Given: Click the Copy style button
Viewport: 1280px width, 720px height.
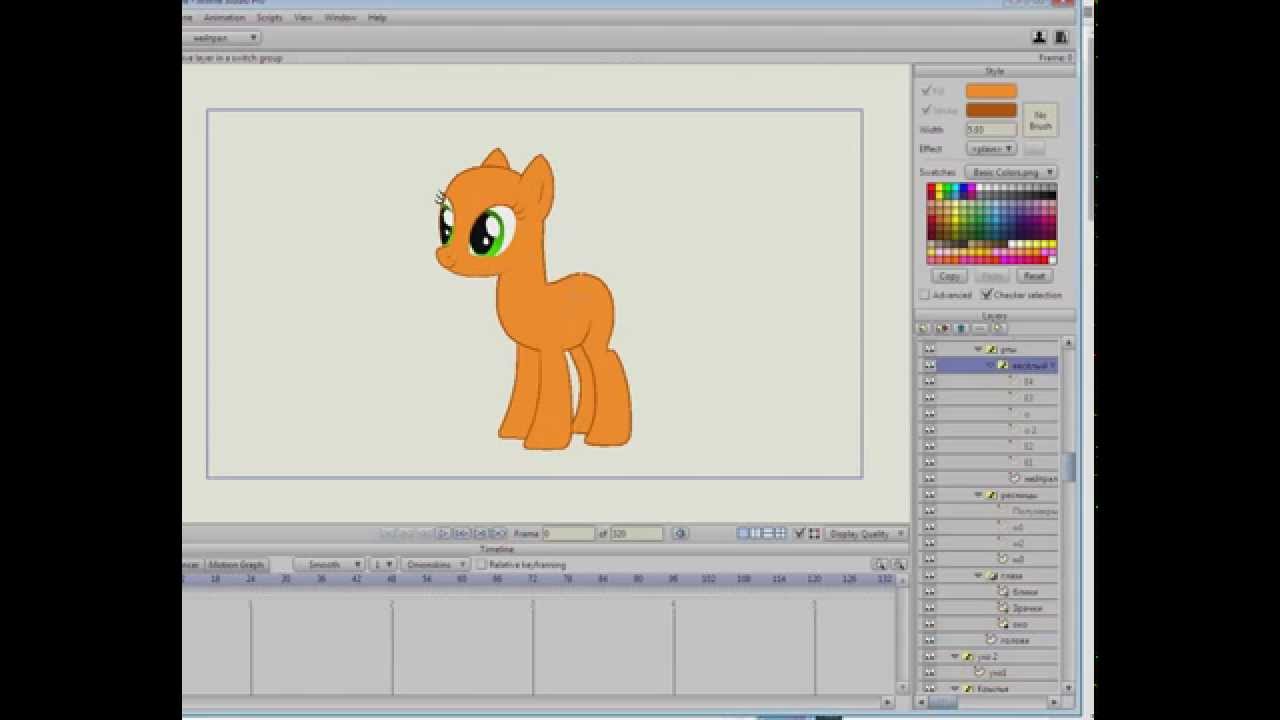Looking at the screenshot, I should [949, 276].
